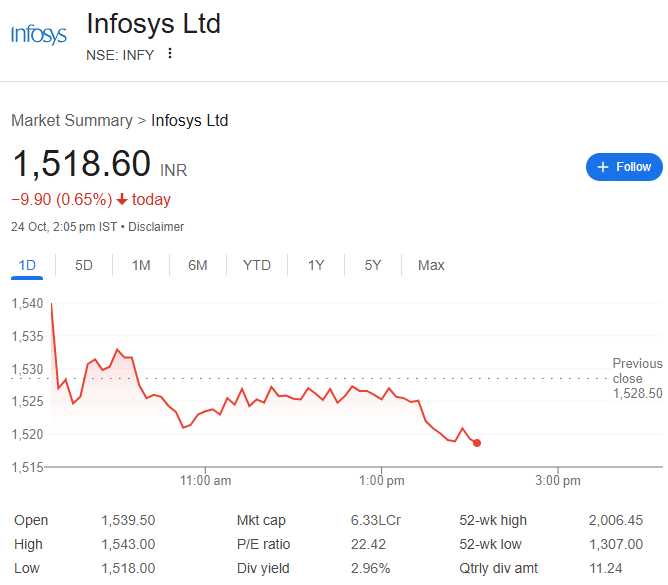Select the YTD chart tab
Screen dimensions: 668x585
(257, 265)
